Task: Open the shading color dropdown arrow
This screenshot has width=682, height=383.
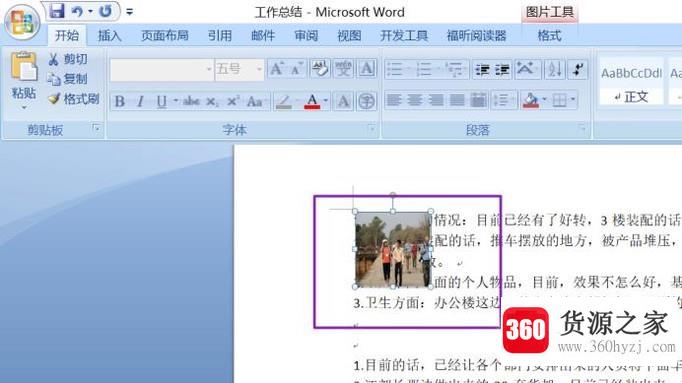Action: tap(544, 100)
